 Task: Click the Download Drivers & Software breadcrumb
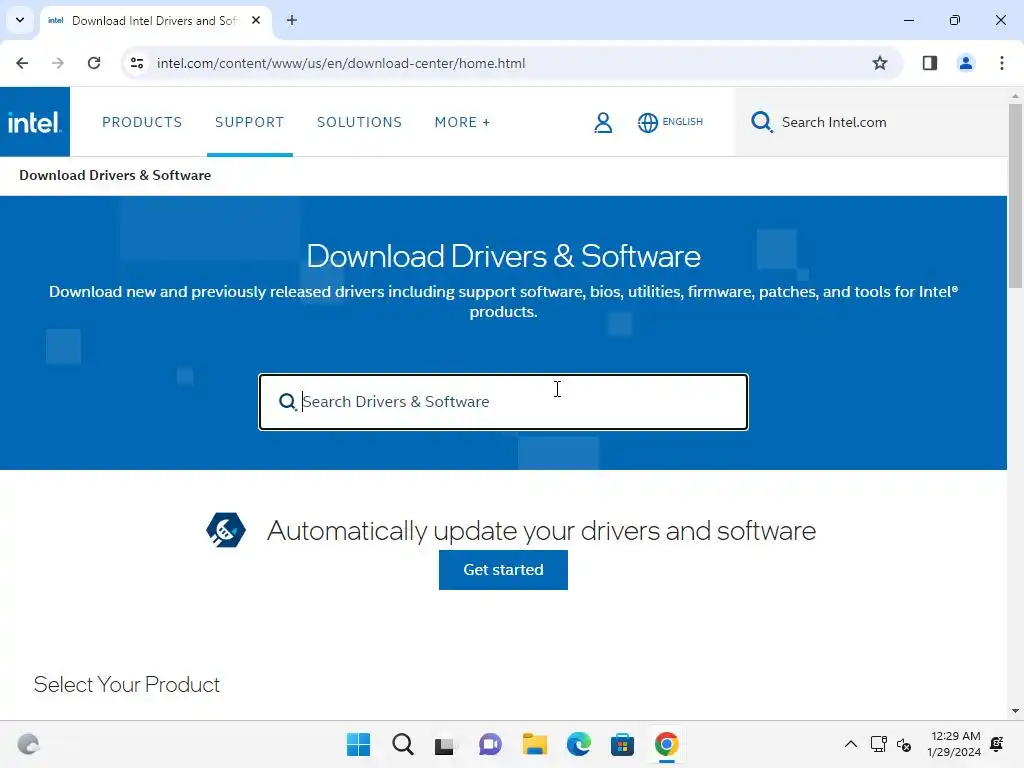[x=115, y=175]
